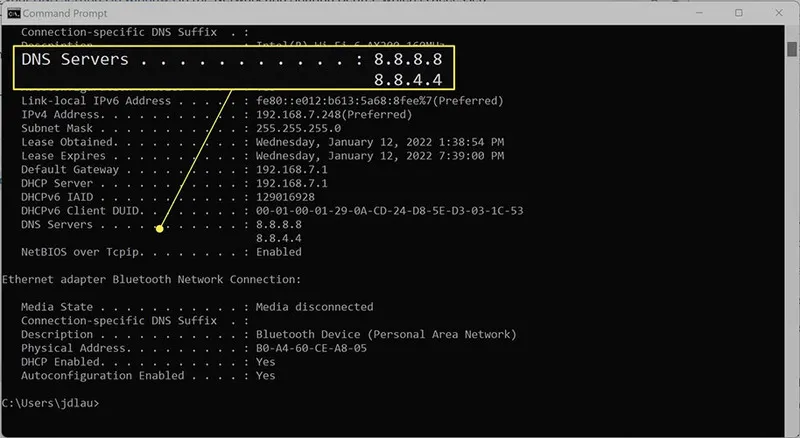Click the "Media disconnected" state text
Image resolution: width=800 pixels, height=438 pixels.
[314, 307]
